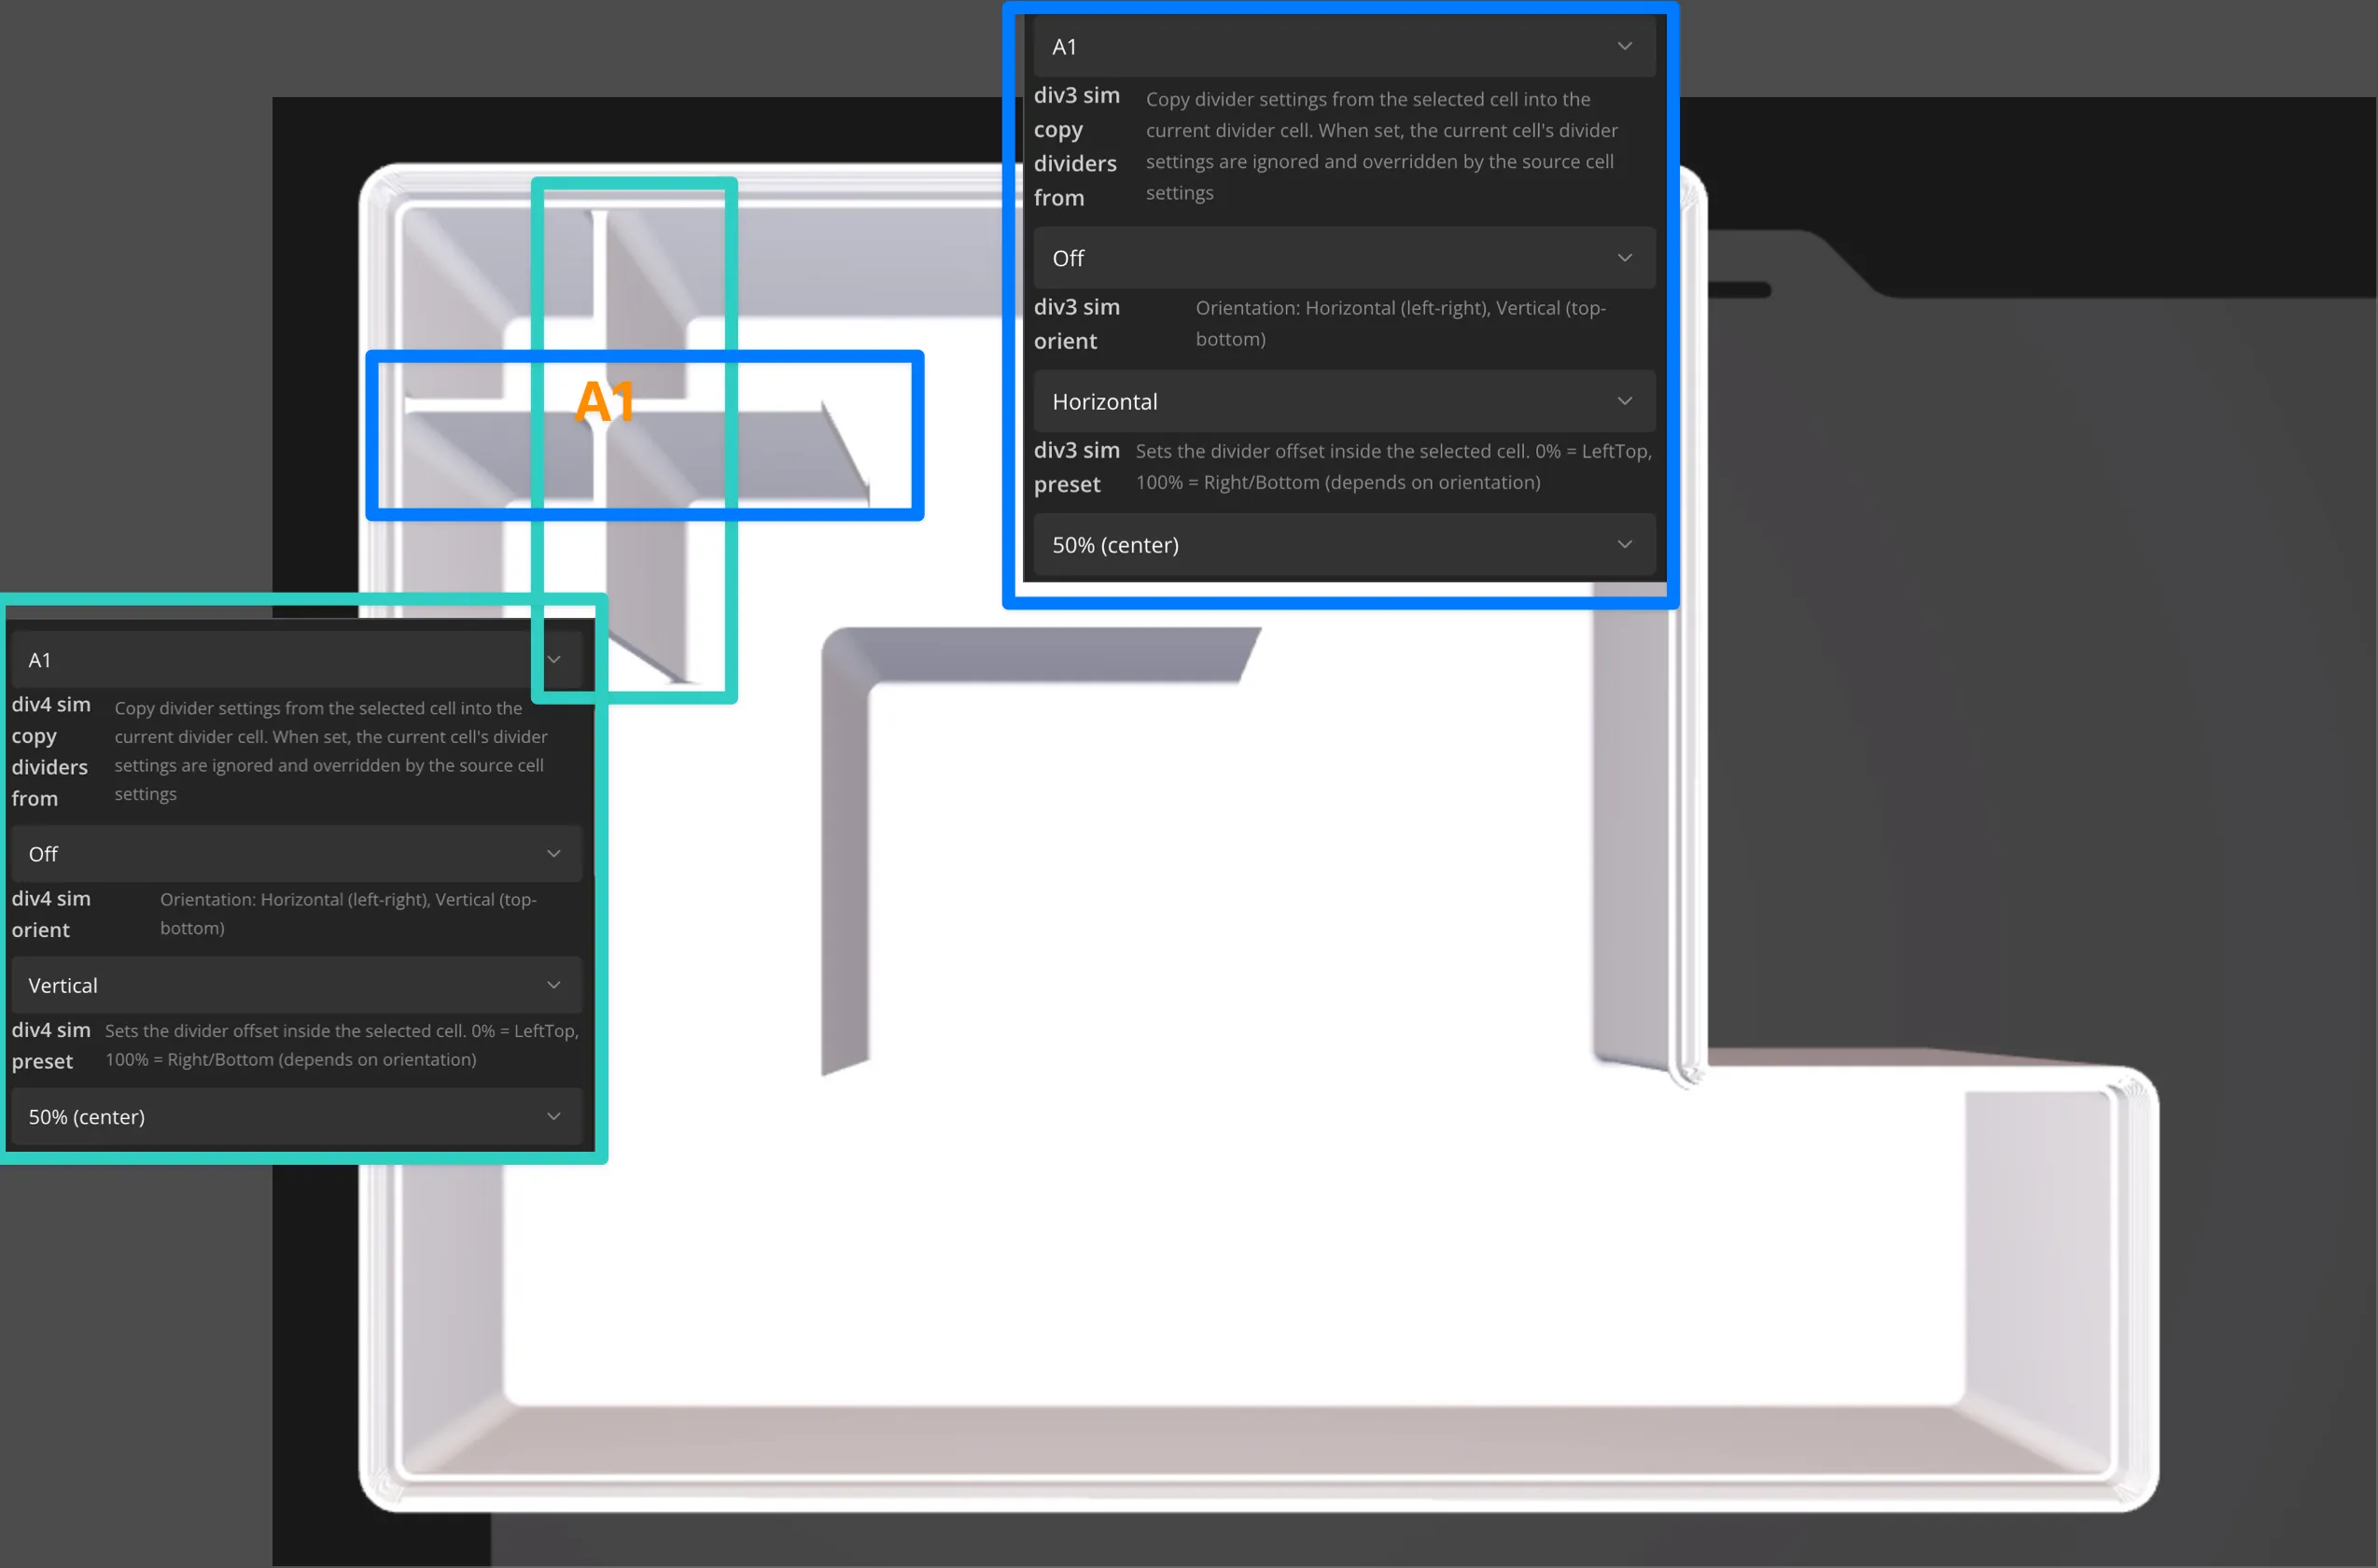
Task: Click the 'div4 sim preset' label
Action: [51, 1045]
